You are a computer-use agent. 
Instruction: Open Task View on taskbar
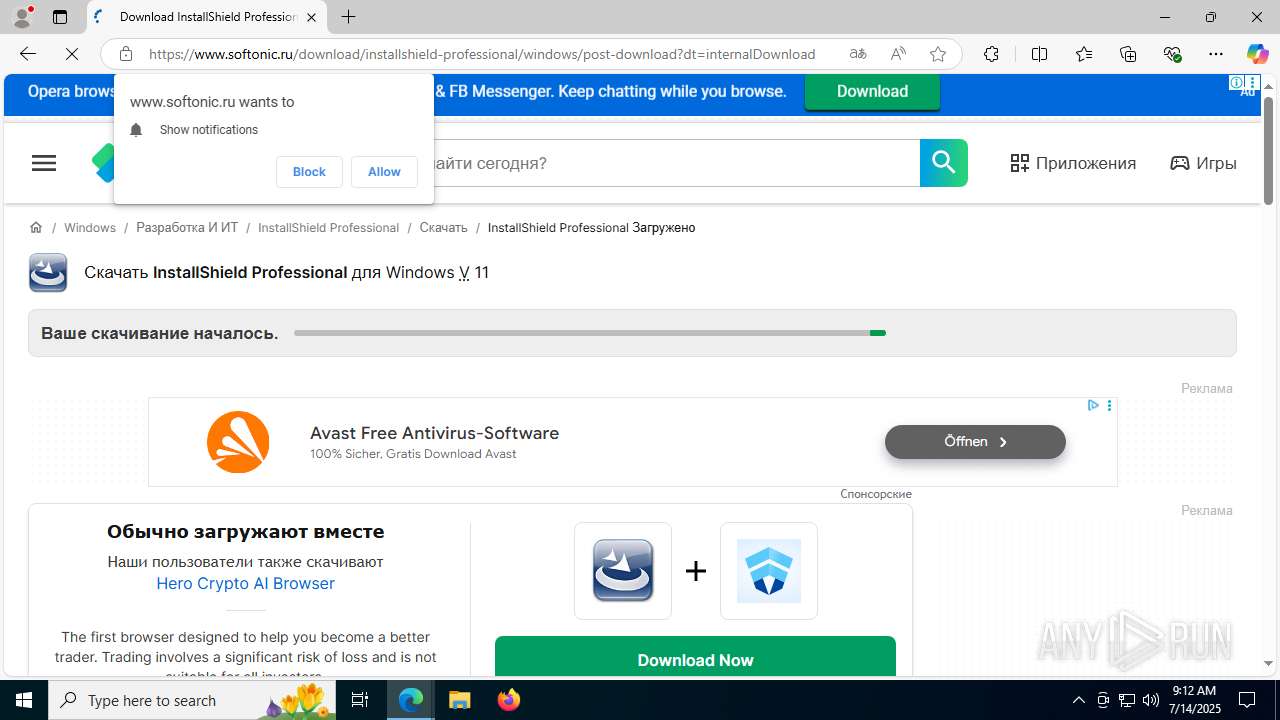point(361,700)
